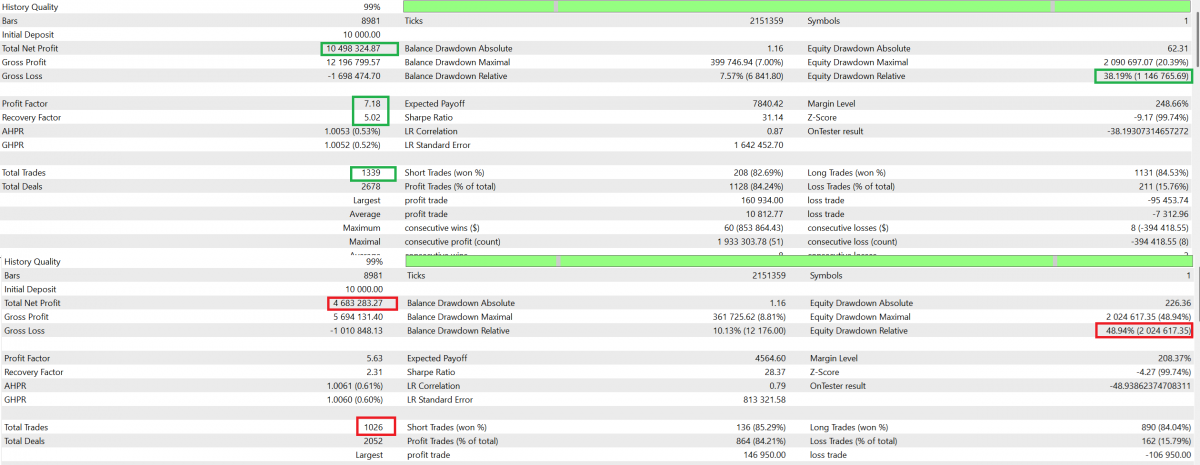The height and width of the screenshot is (465, 1200).
Task: Click the Z-Score value -4.27 (99.74%)
Action: pyautogui.click(x=1164, y=372)
